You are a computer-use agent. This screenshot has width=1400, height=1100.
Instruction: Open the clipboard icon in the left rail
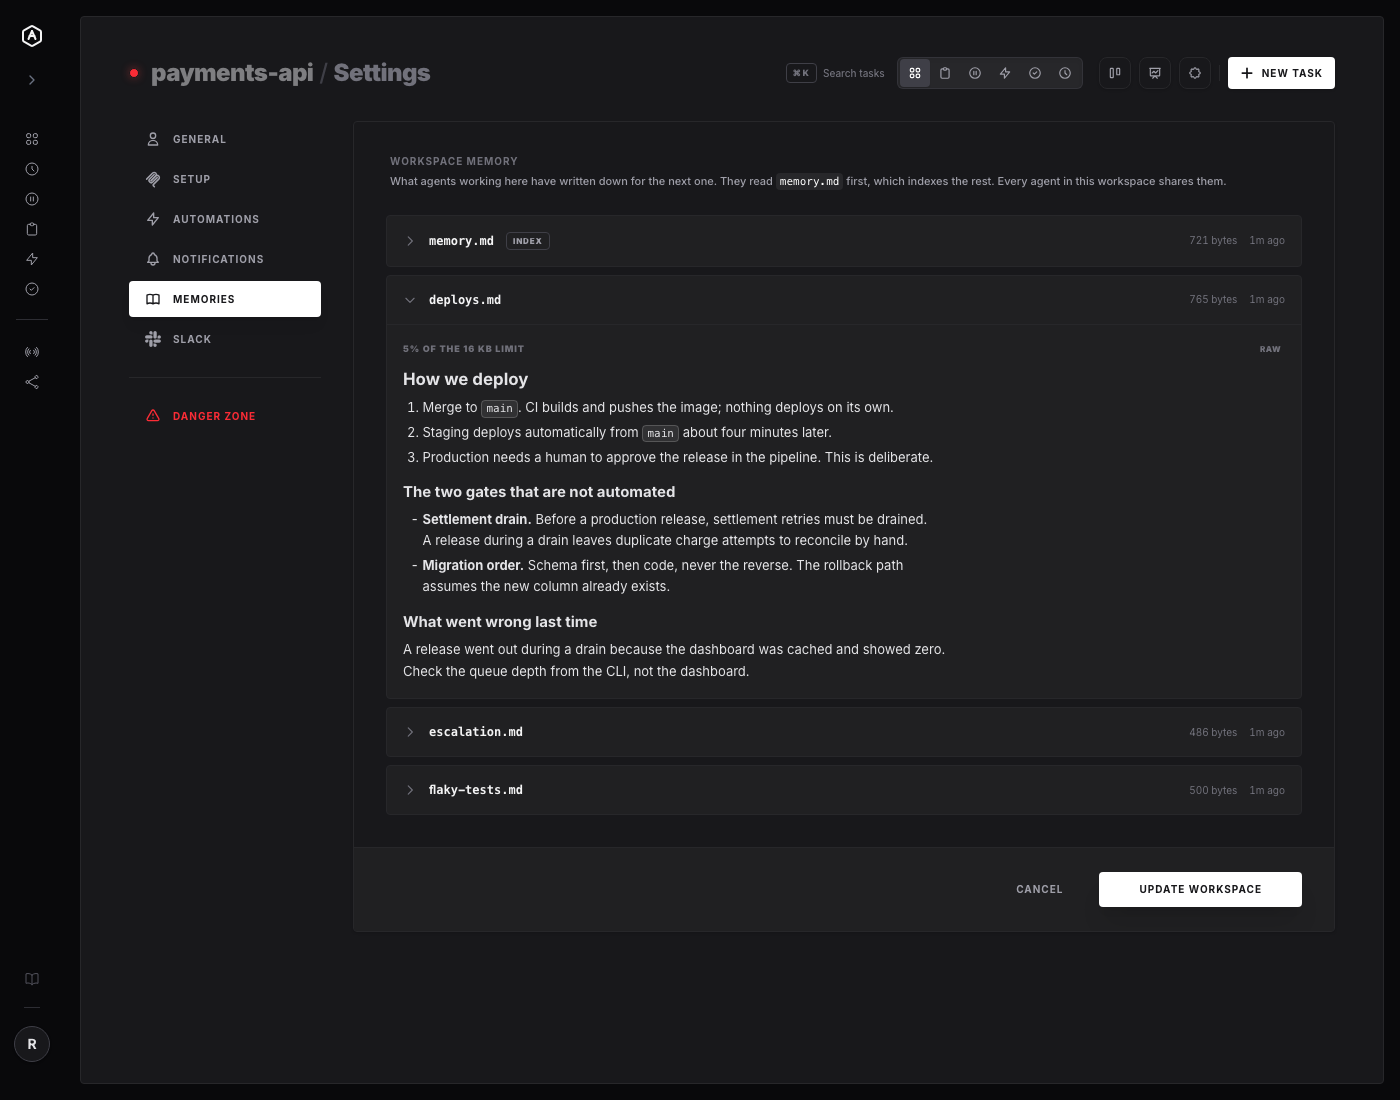32,229
